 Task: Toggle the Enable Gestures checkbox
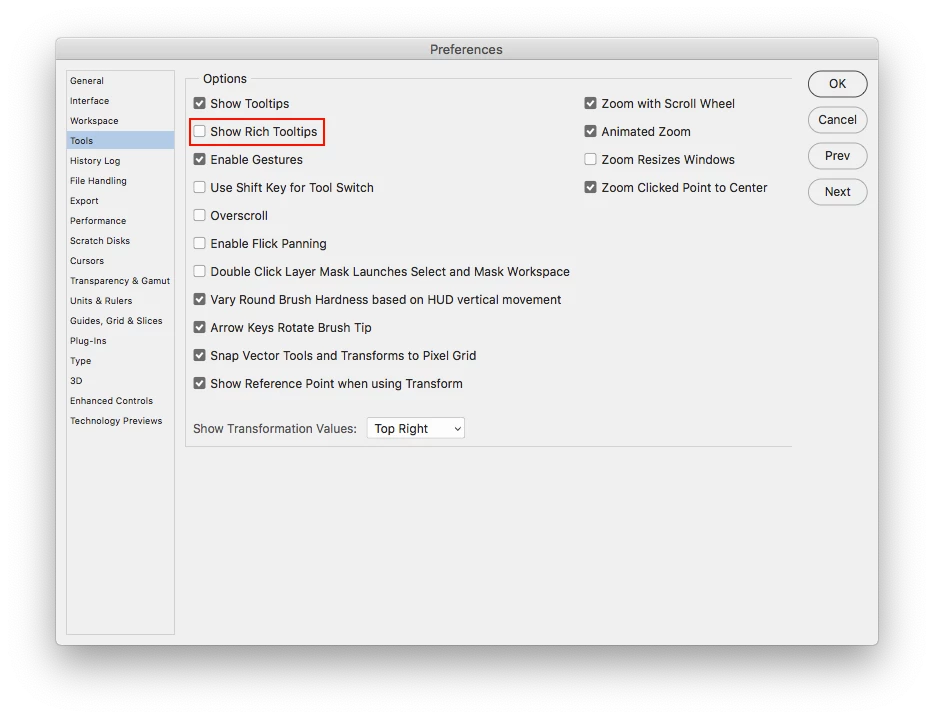200,160
